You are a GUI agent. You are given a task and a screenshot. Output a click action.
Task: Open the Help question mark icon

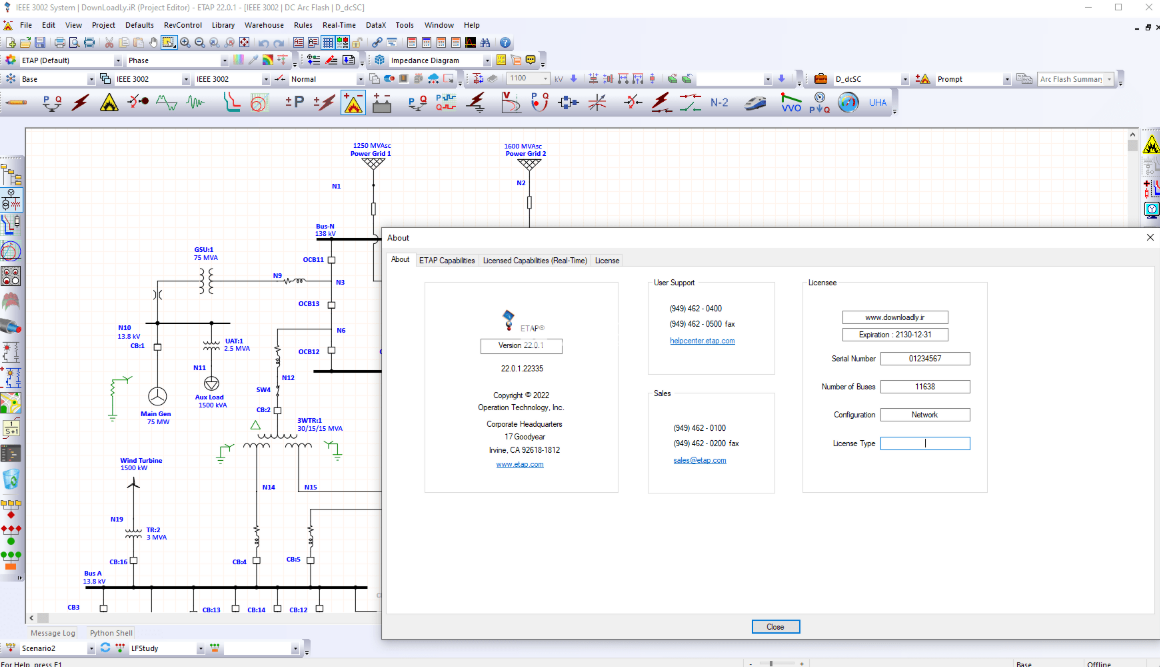click(505, 43)
